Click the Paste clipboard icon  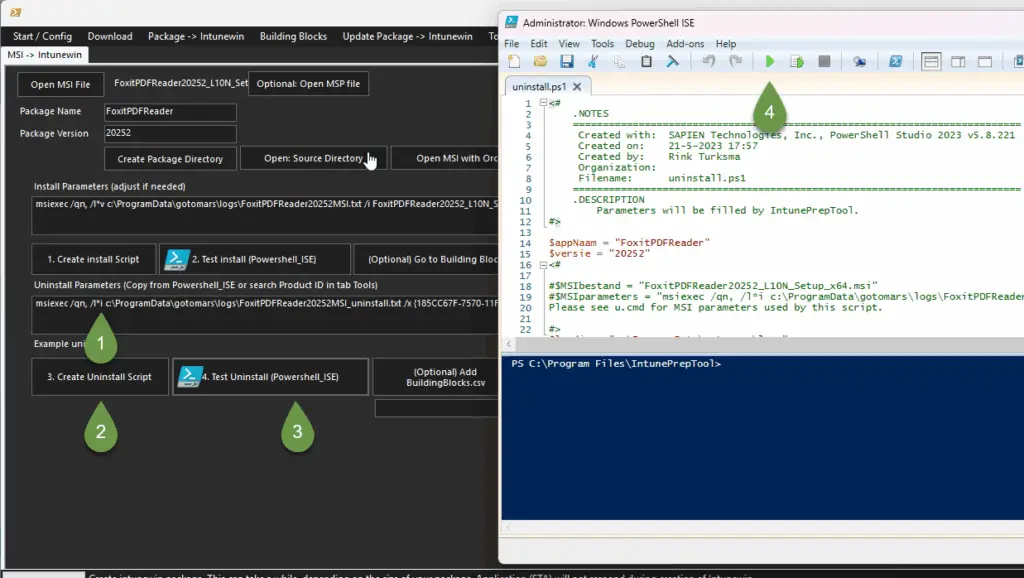tap(646, 62)
